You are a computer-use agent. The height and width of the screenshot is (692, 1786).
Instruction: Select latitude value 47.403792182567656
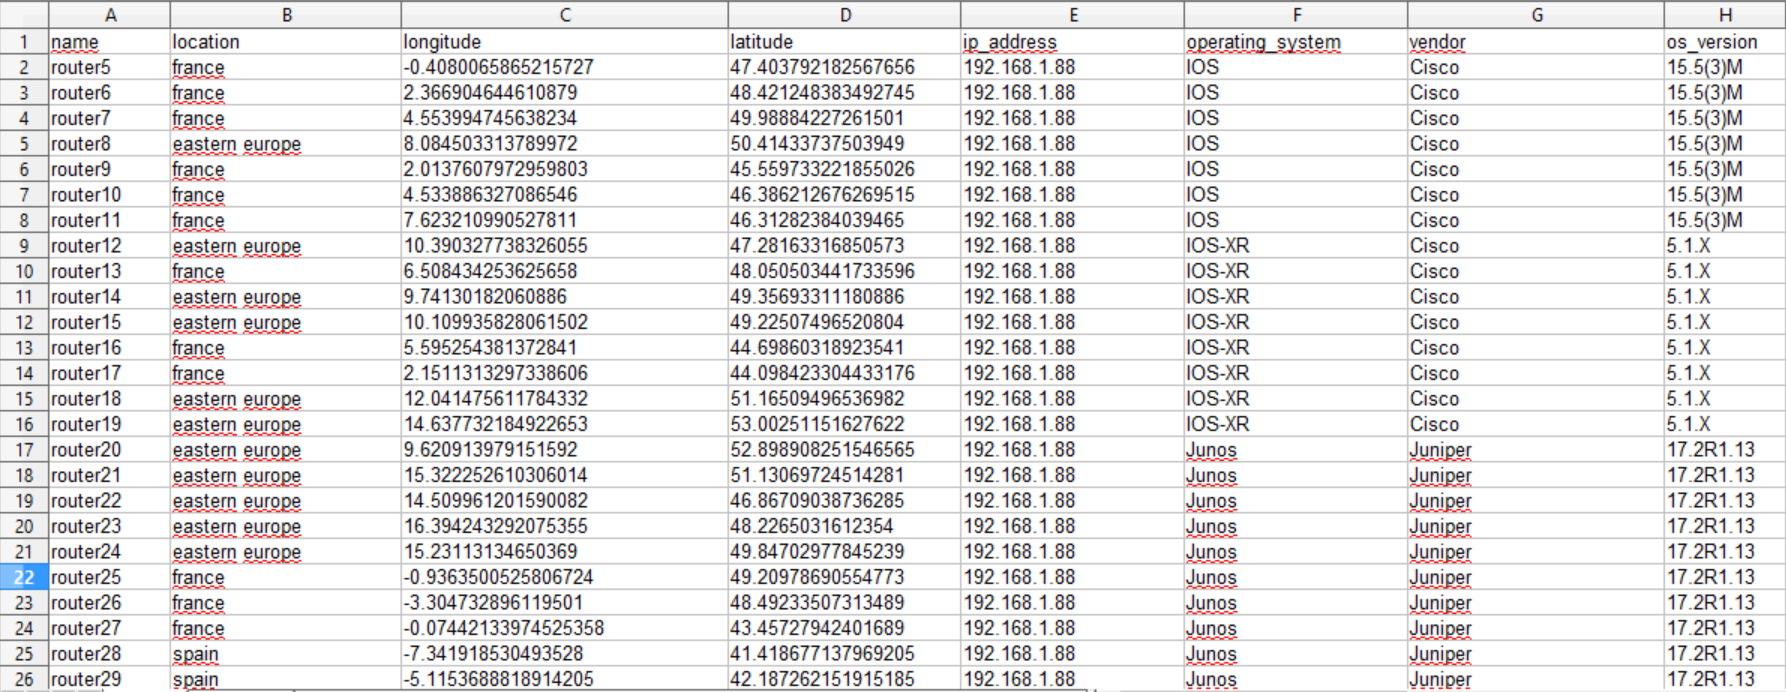click(845, 67)
